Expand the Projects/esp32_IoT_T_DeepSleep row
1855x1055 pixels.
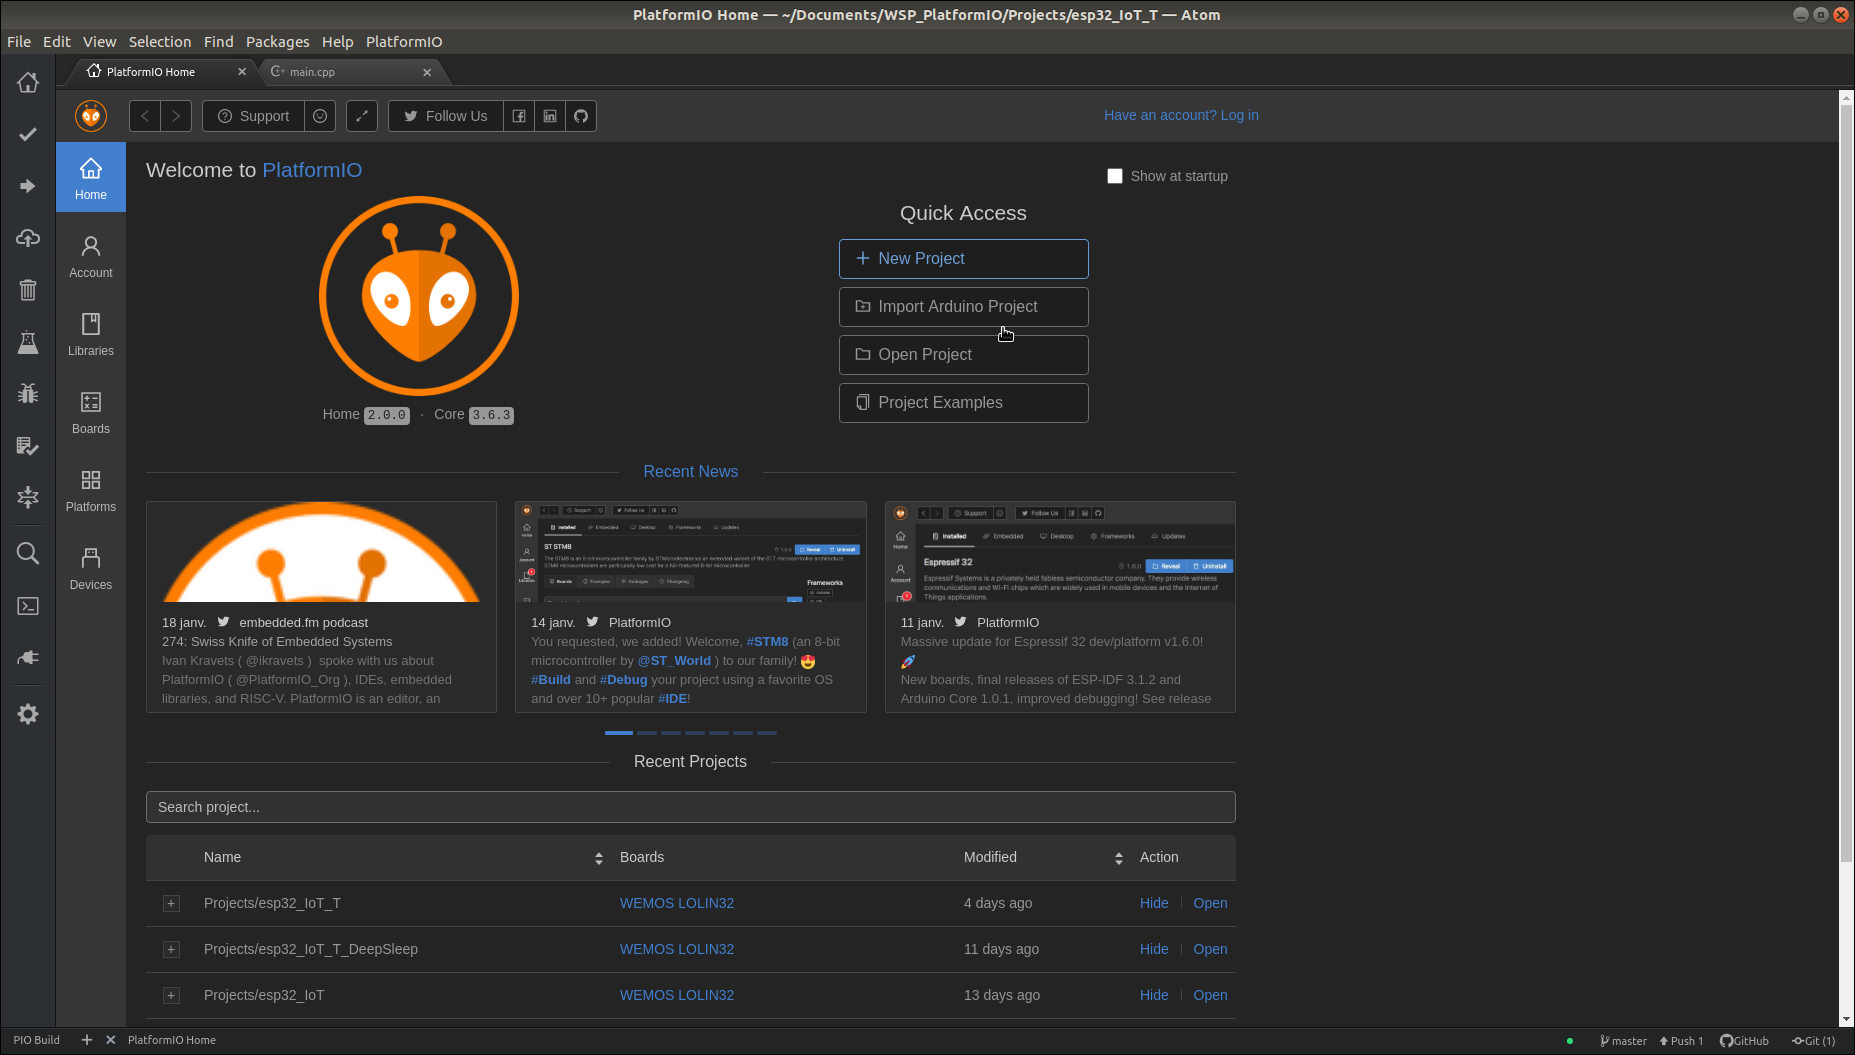tap(172, 950)
